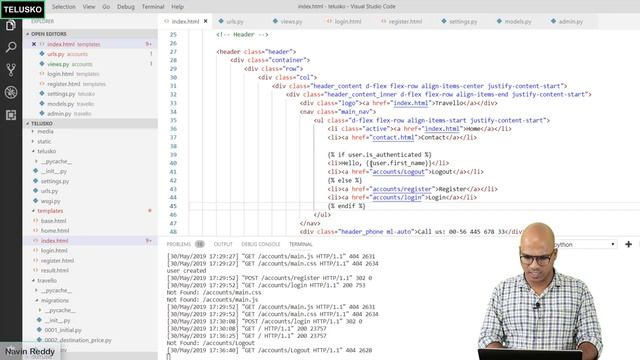The width and height of the screenshot is (640, 360).
Task: Open the Go menu
Action: click(x=106, y=7)
